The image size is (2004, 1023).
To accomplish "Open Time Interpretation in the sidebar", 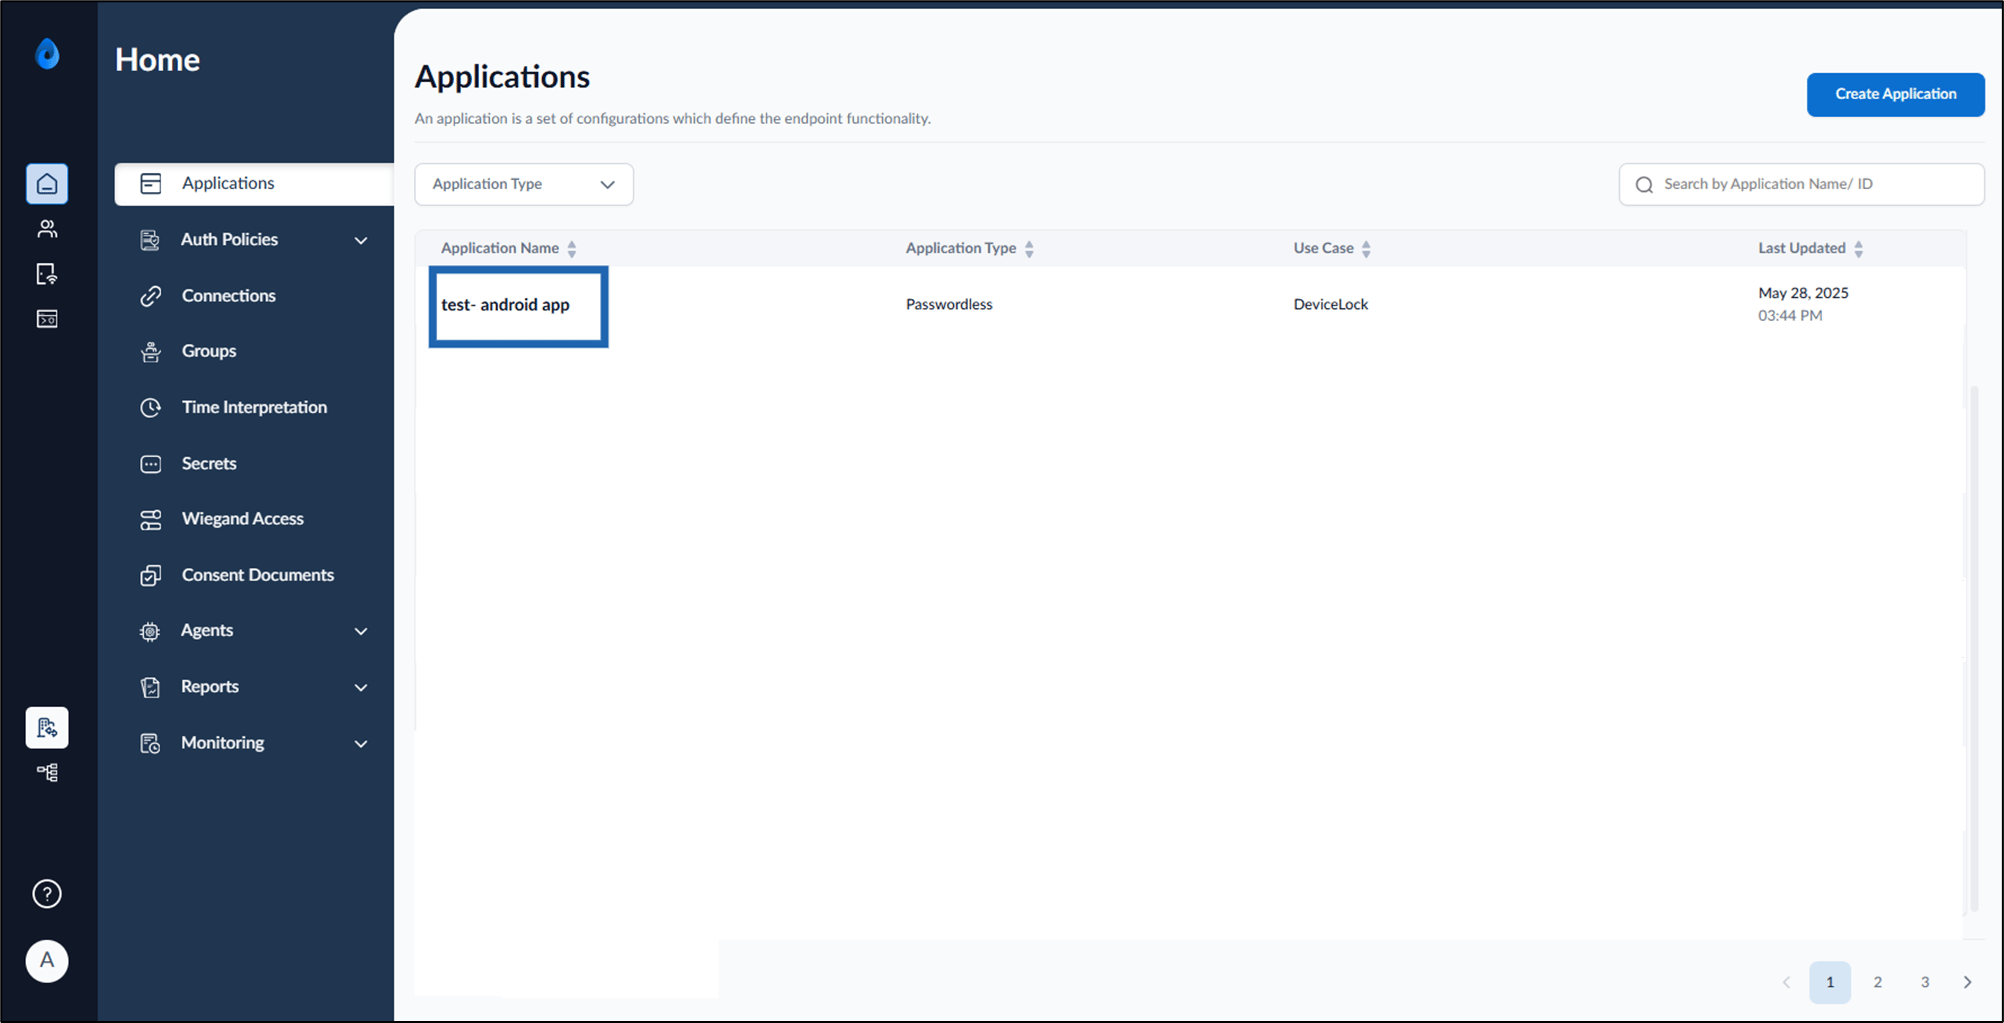I will point(254,407).
